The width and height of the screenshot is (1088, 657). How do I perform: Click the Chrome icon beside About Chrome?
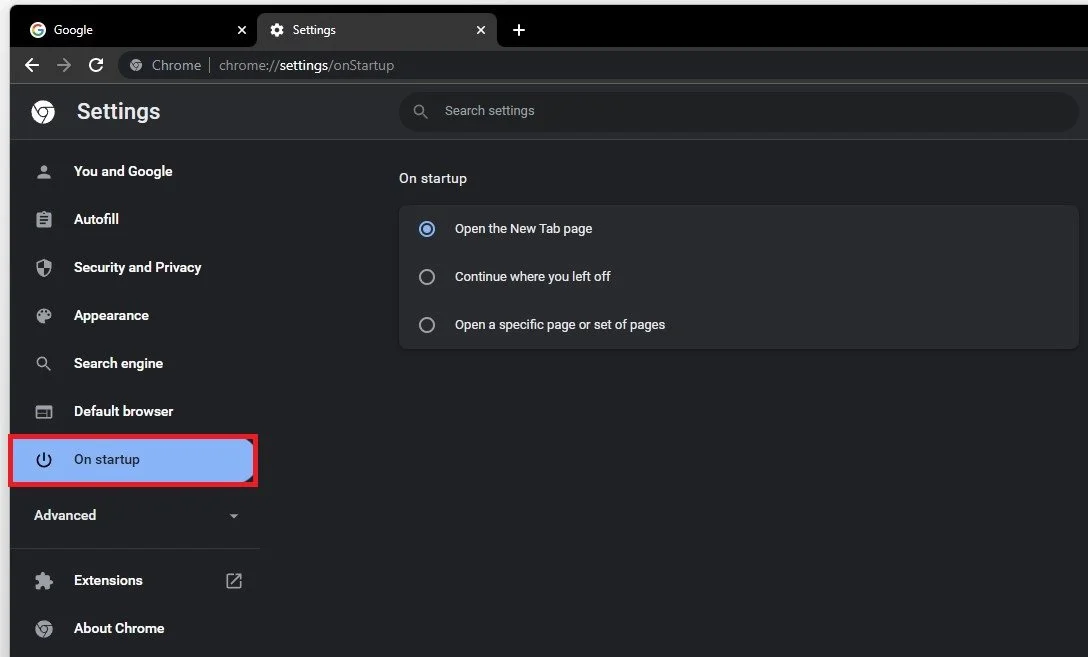pos(44,629)
